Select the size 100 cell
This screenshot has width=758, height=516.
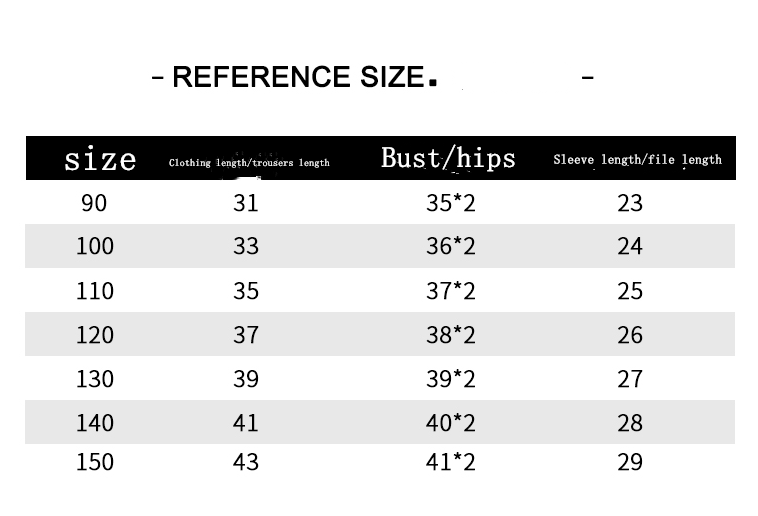click(x=95, y=246)
